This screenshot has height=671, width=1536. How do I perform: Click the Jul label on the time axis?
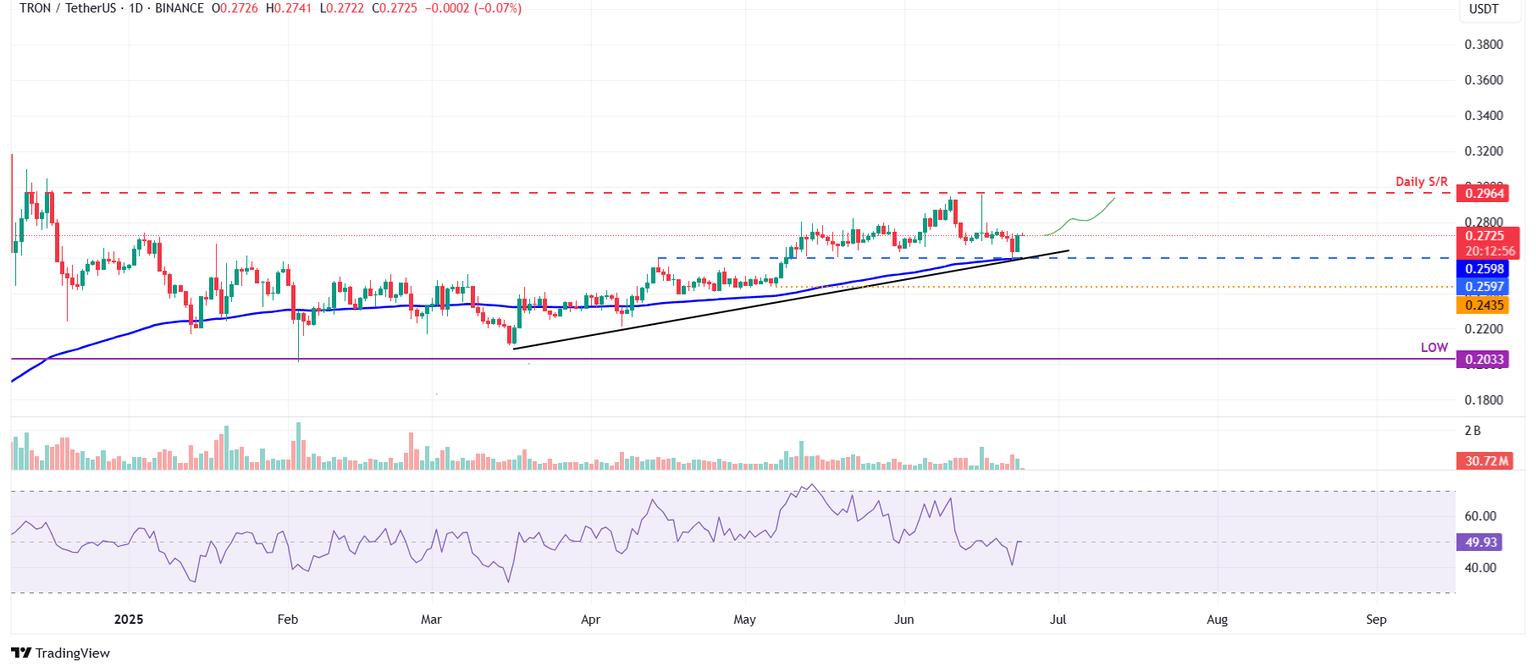click(x=1058, y=619)
